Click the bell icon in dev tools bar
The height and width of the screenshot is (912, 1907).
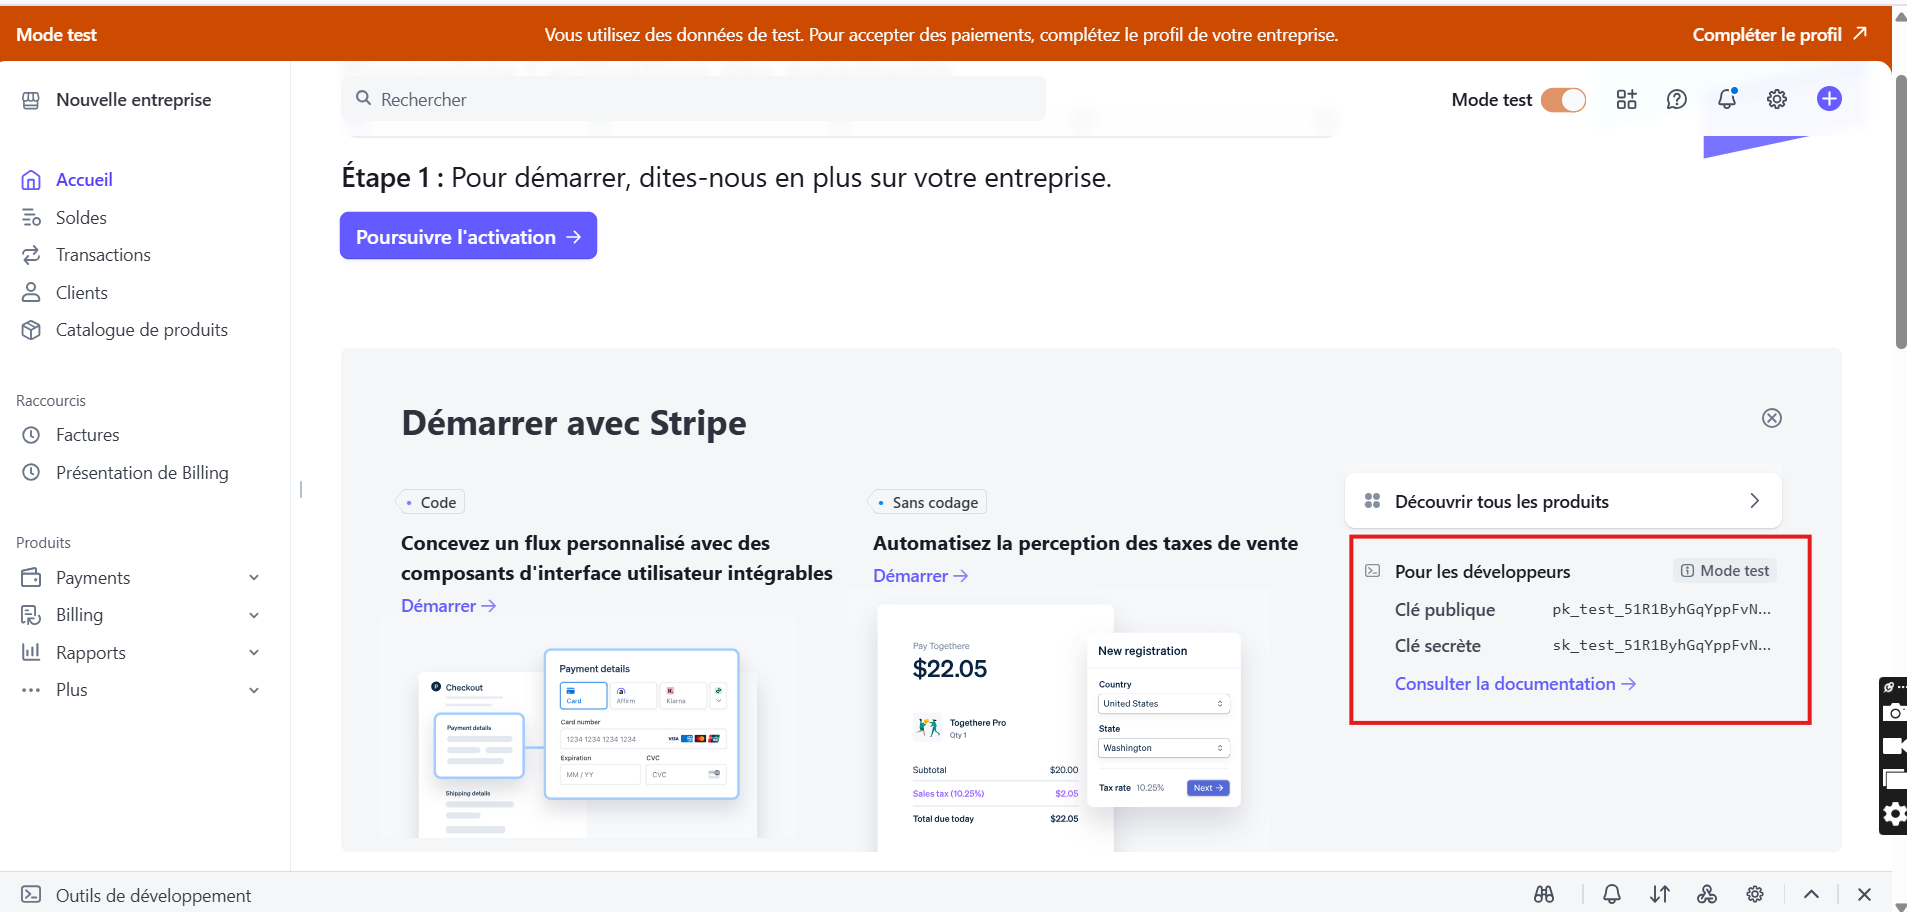(x=1612, y=894)
